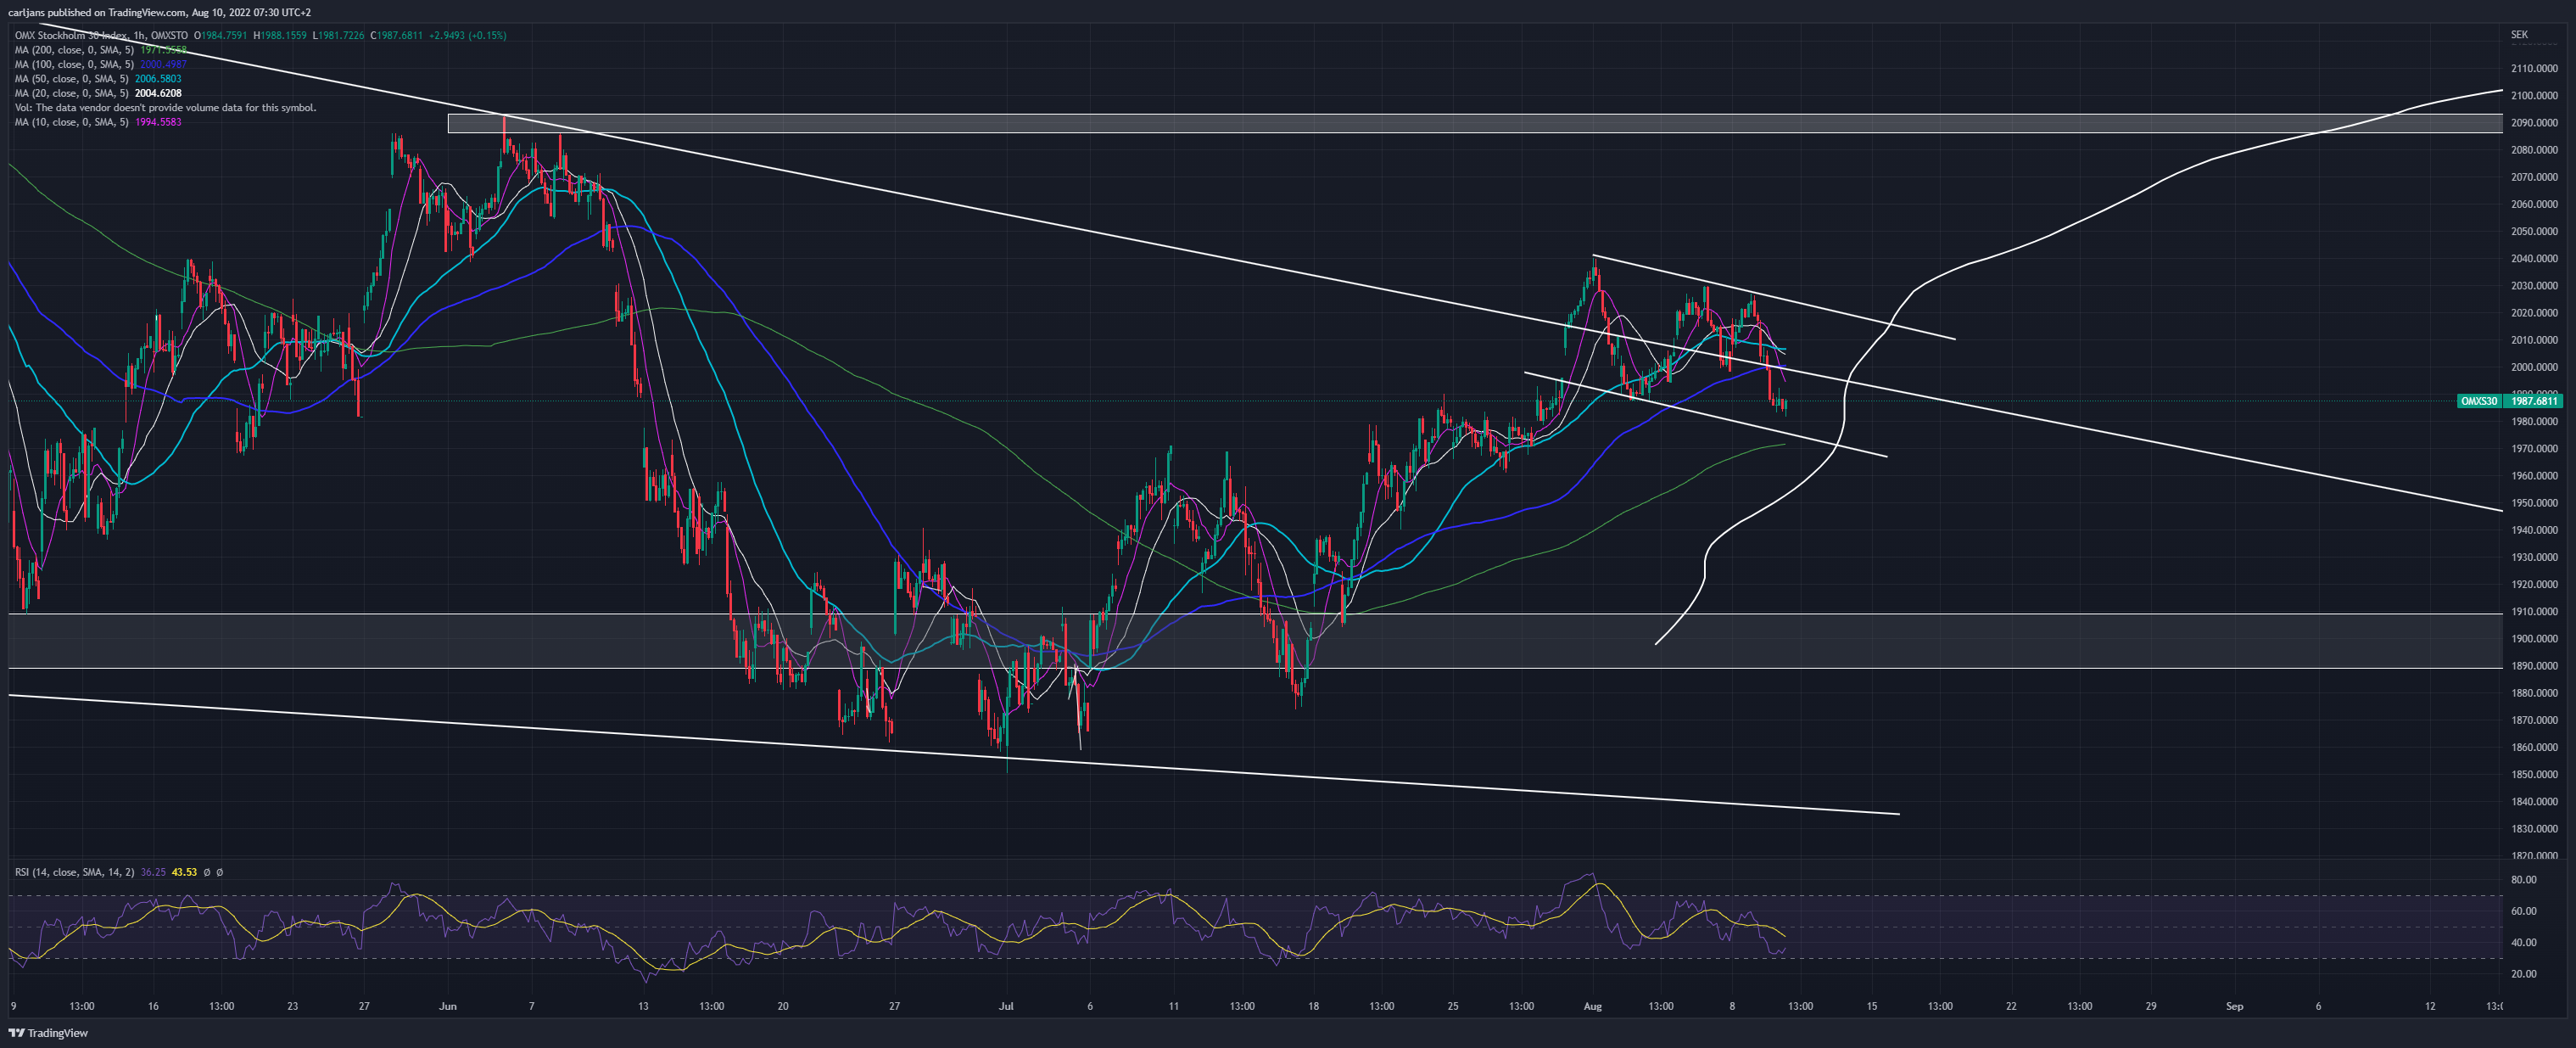Click the Jul marker on the time axis

tap(1006, 1006)
